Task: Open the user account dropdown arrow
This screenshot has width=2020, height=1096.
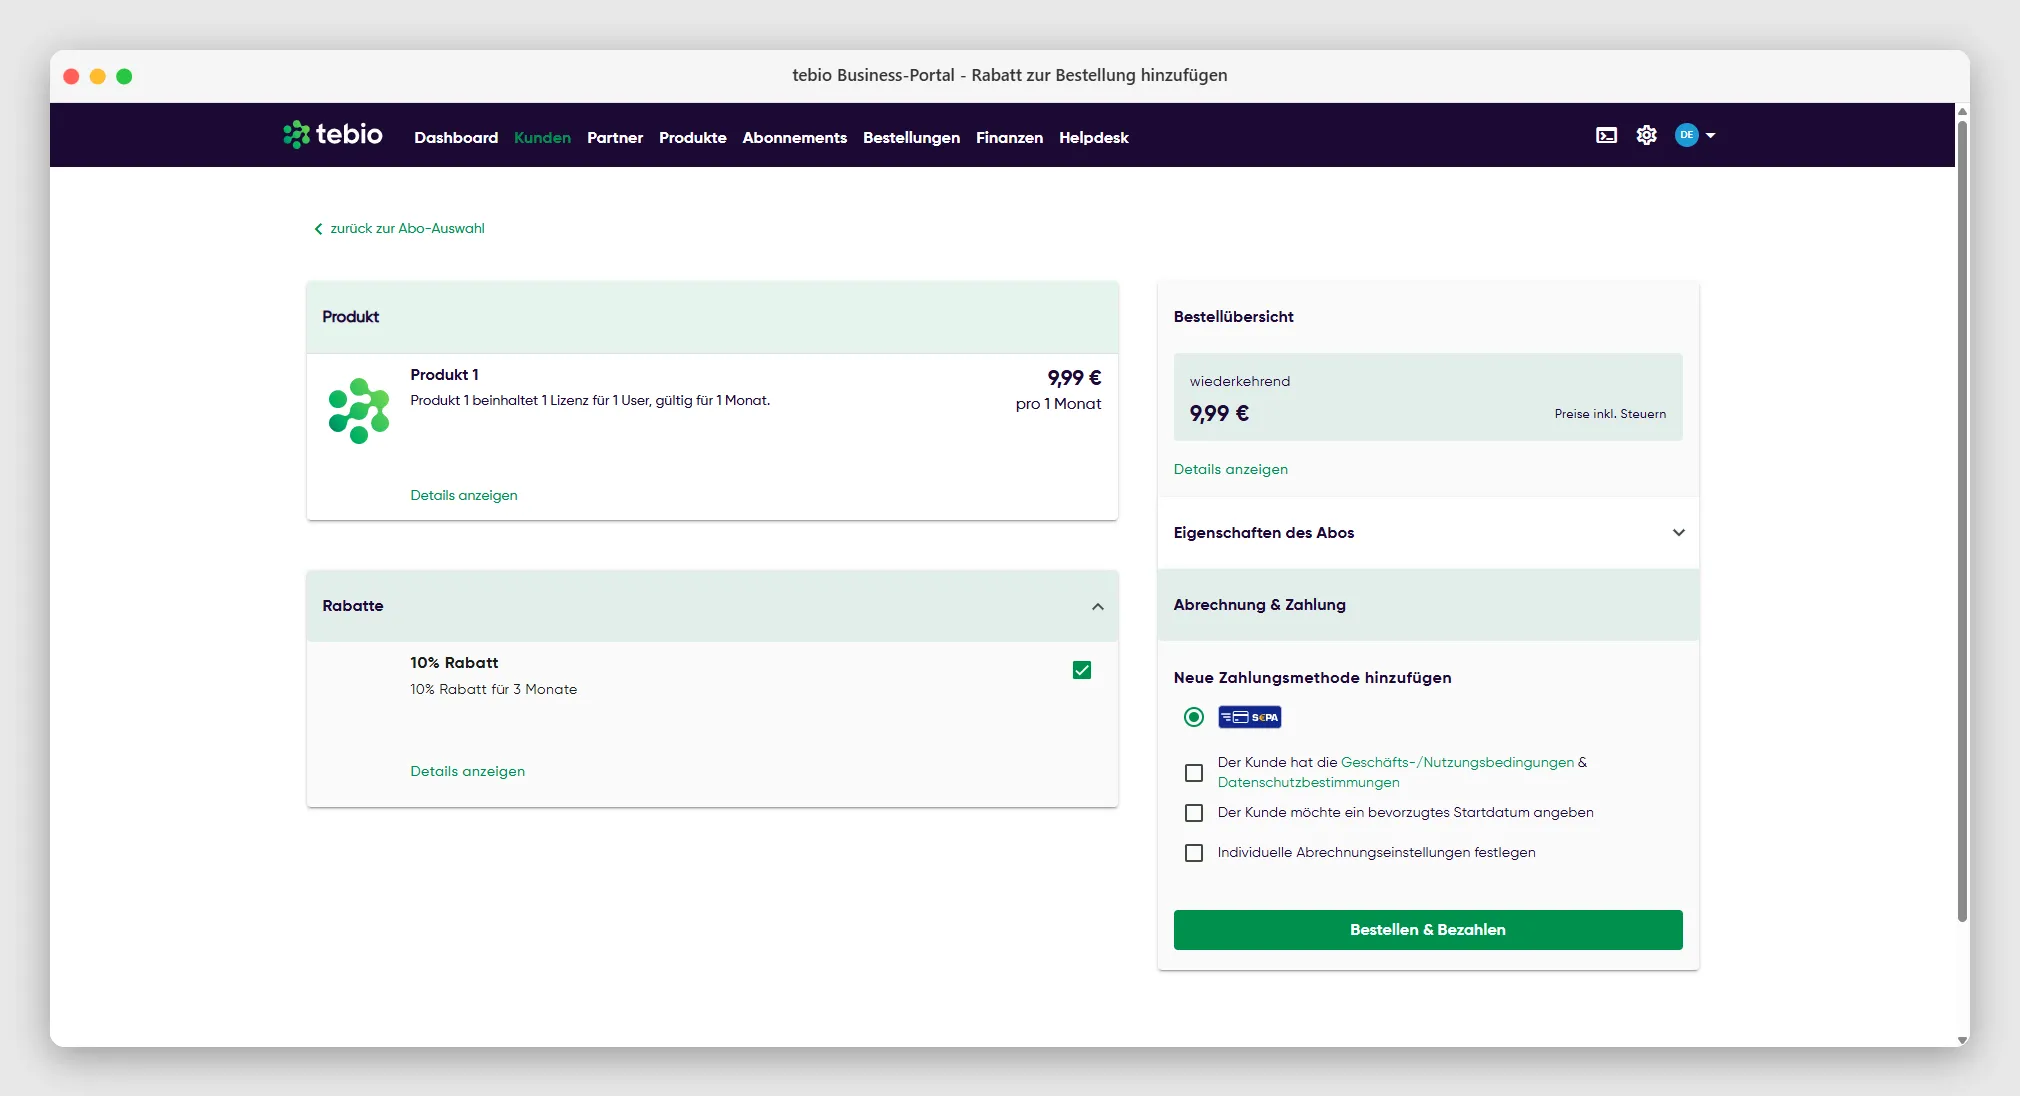Action: (1711, 135)
